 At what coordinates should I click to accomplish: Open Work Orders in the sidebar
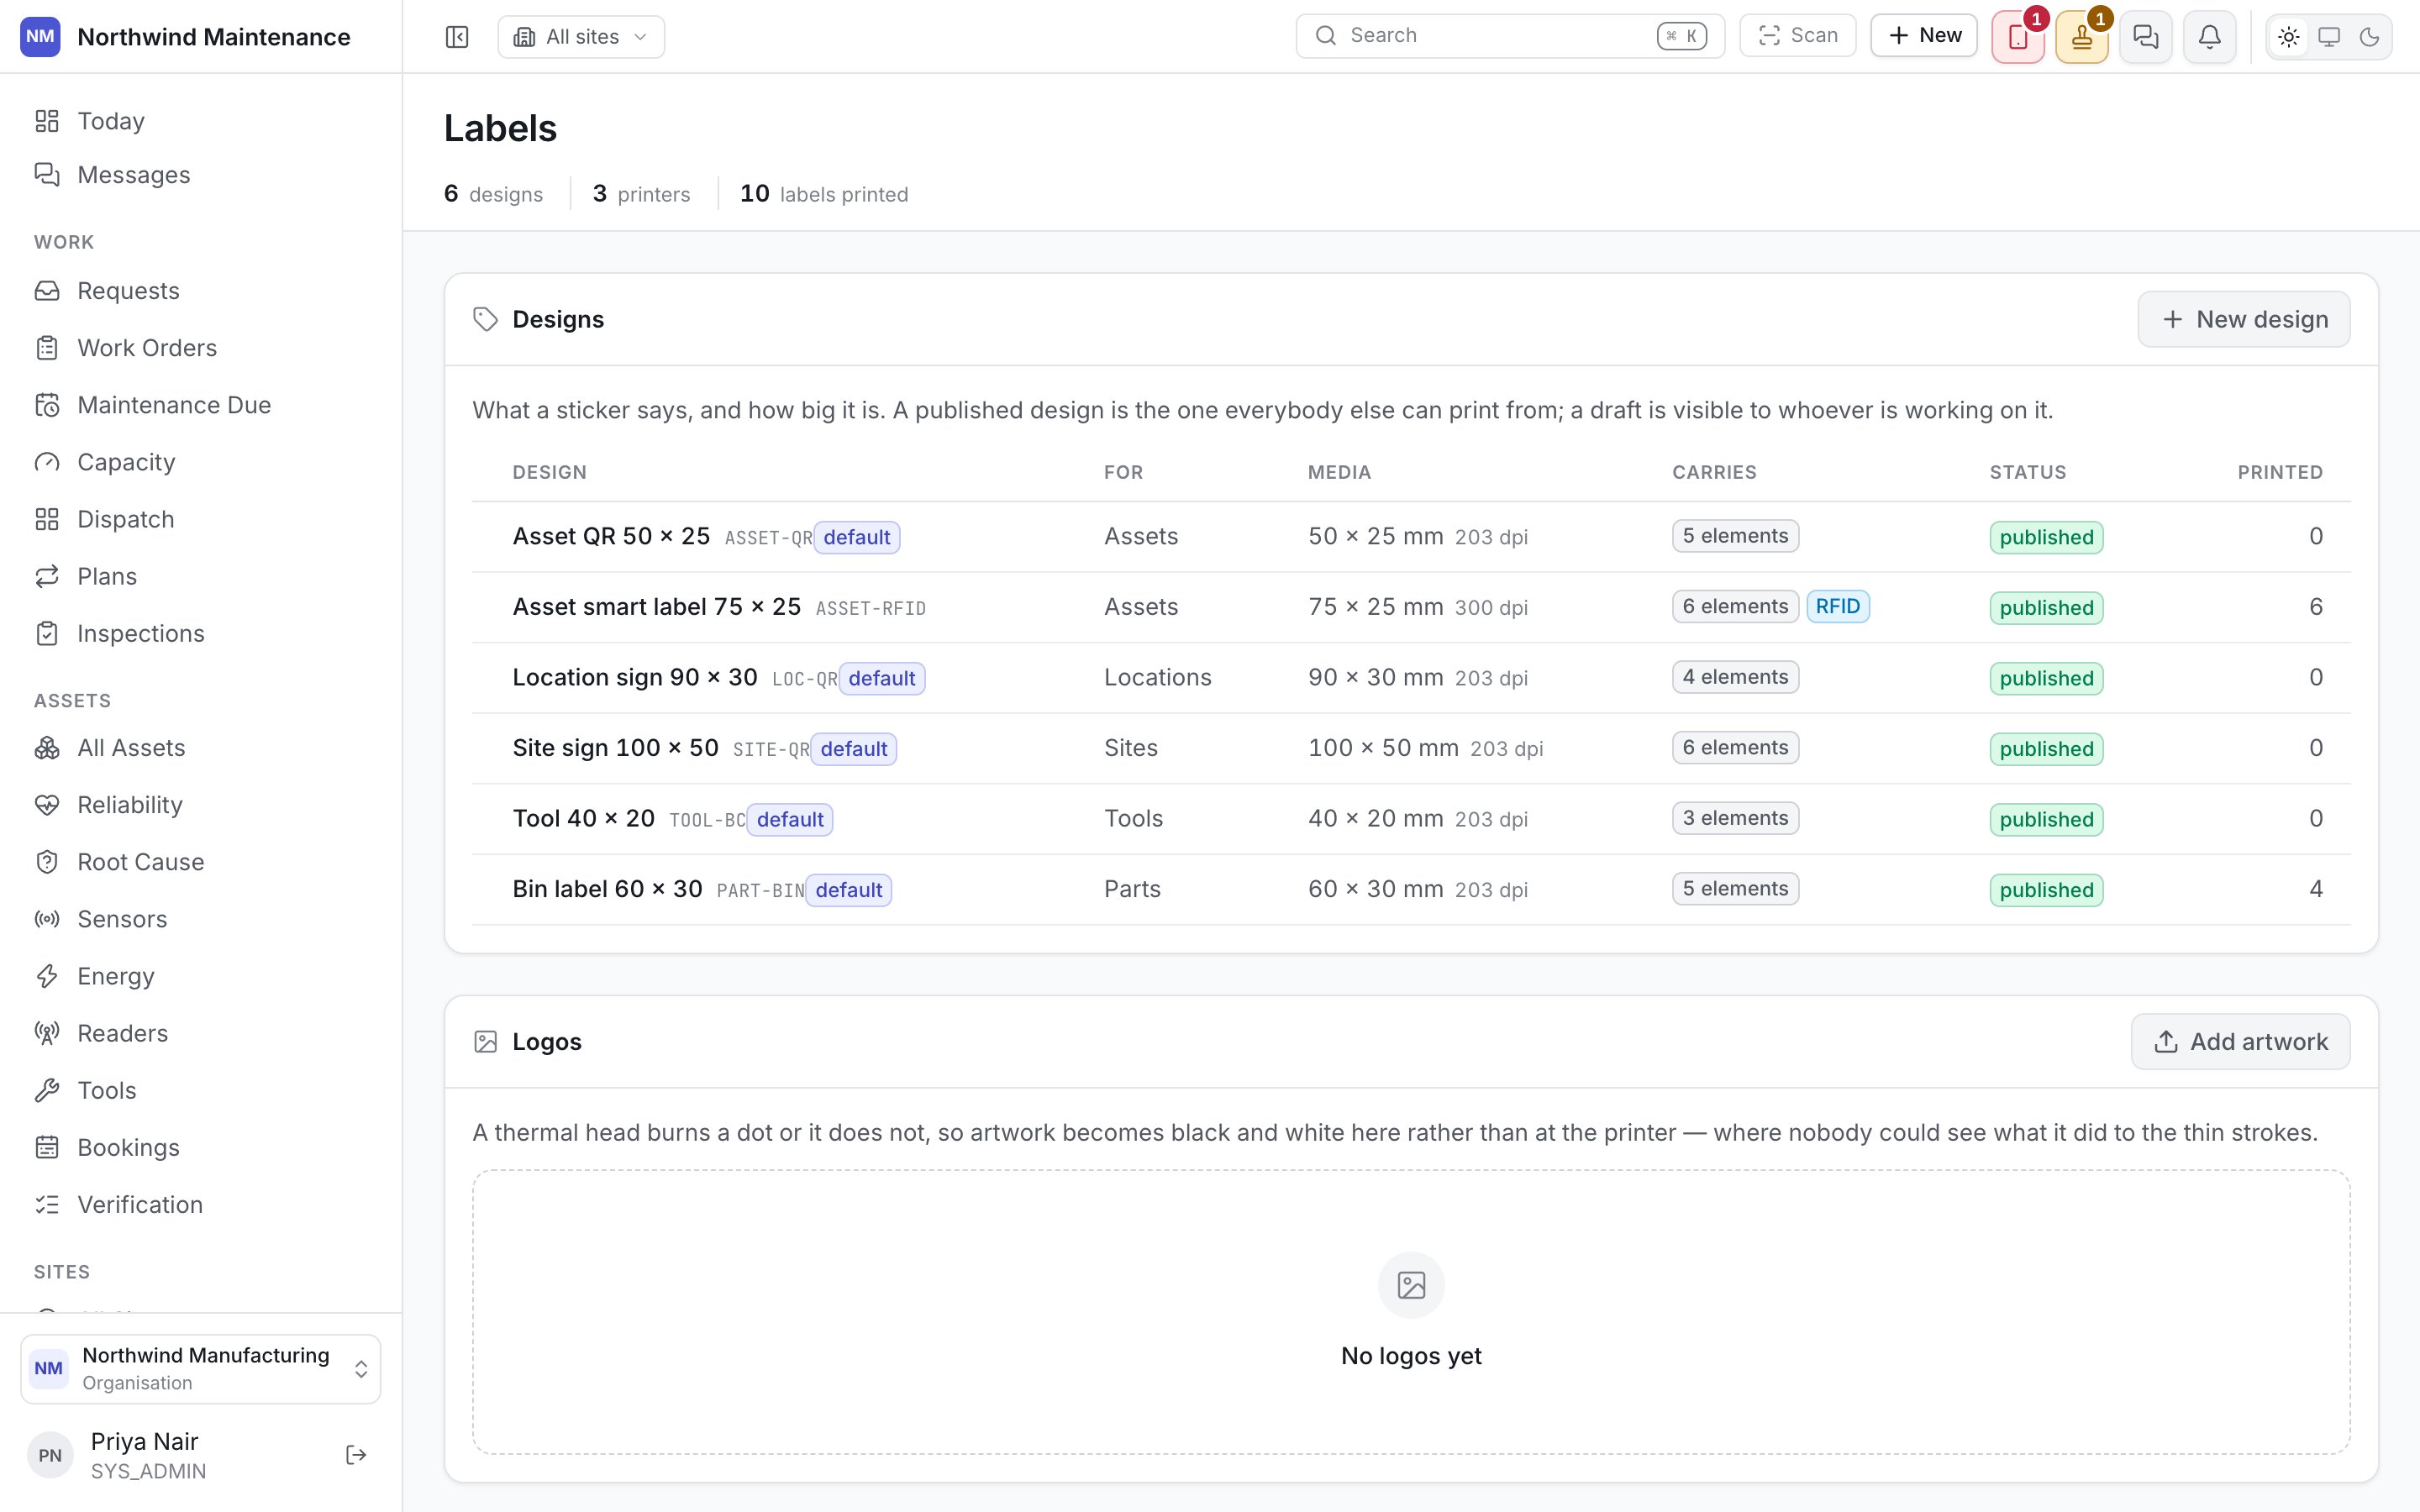201,348
